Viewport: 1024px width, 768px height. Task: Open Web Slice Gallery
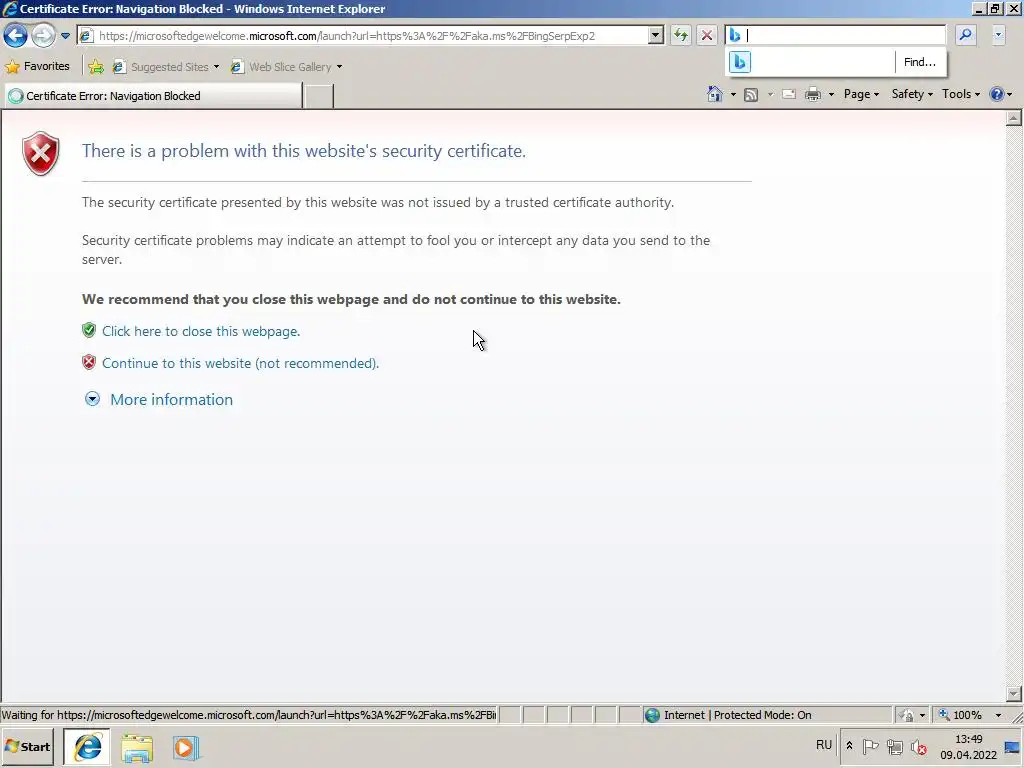[x=281, y=67]
